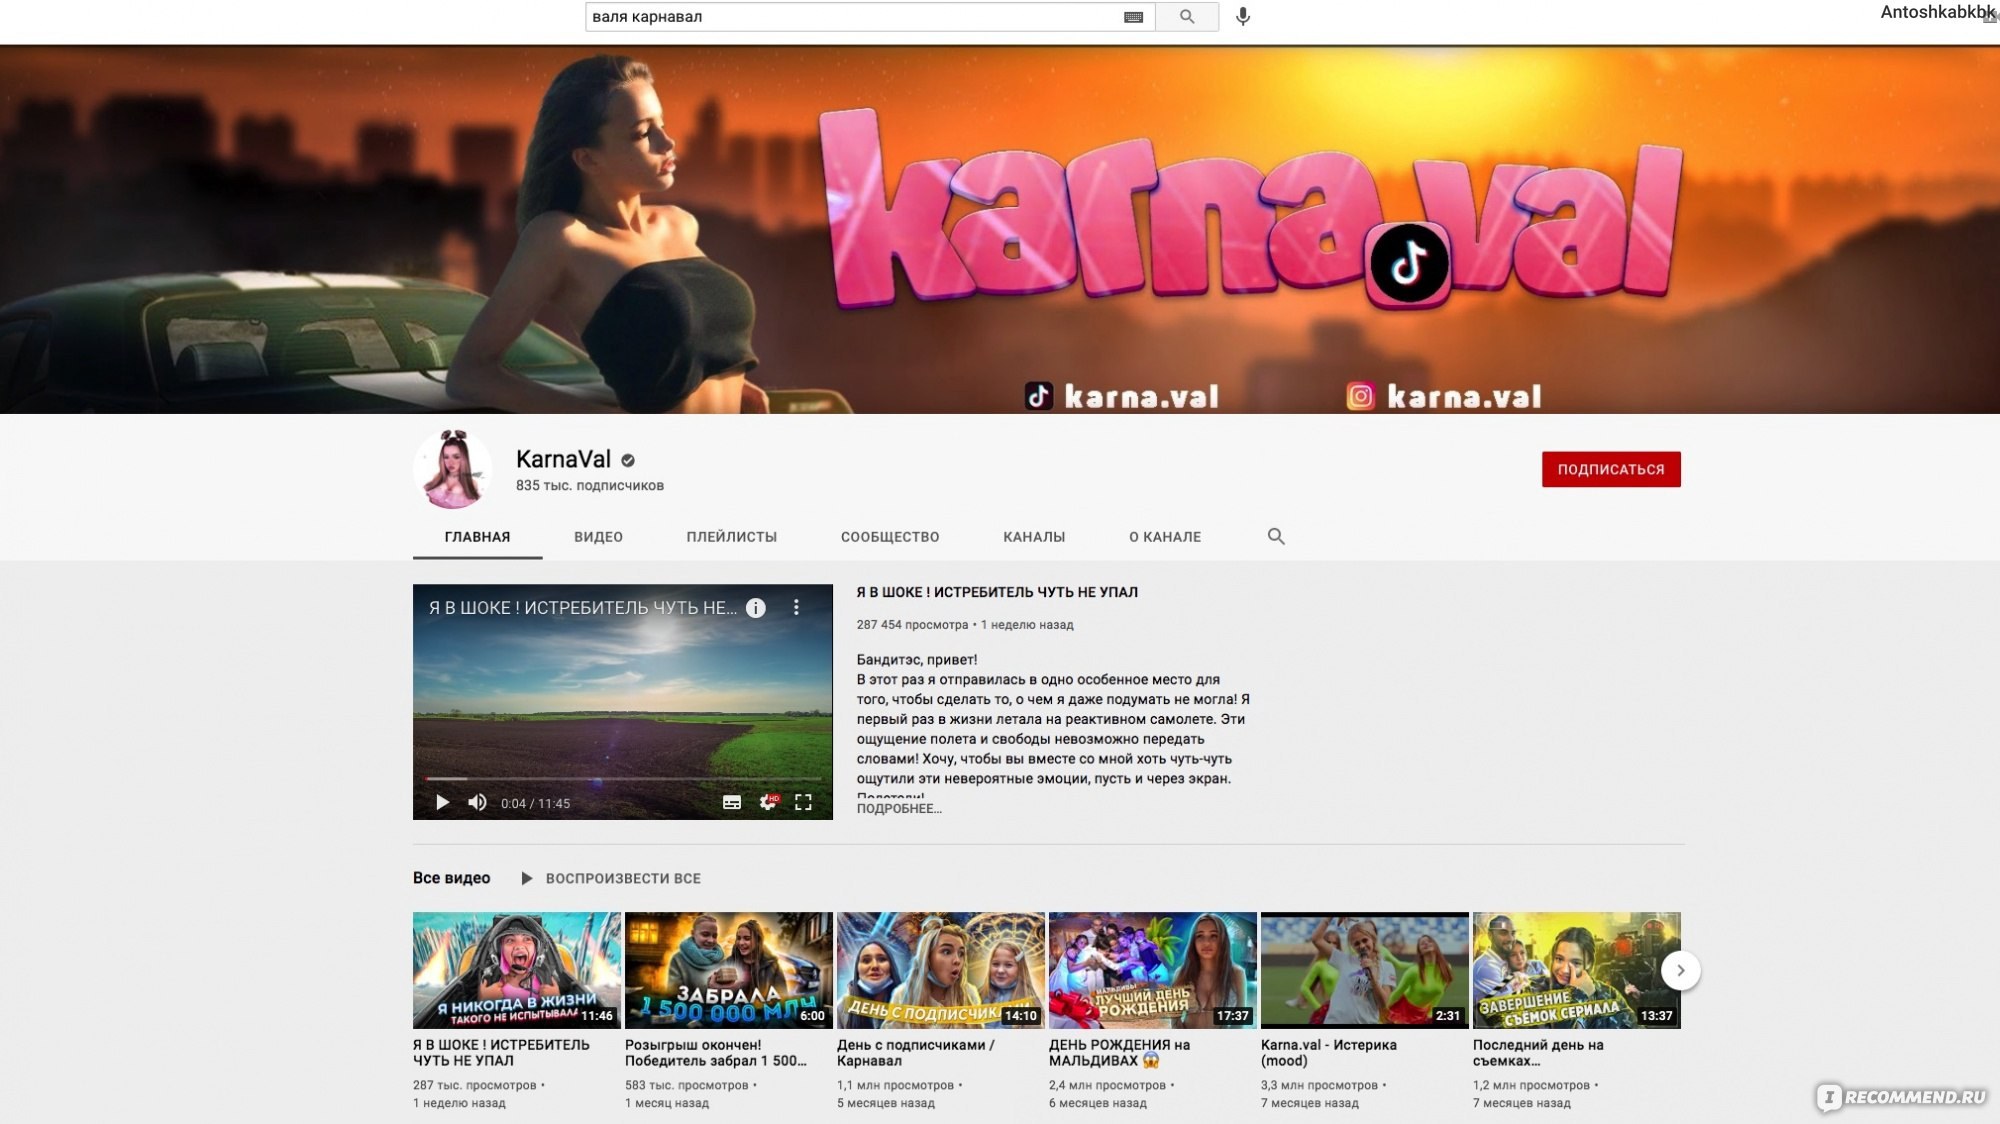This screenshot has width=2000, height=1124.
Task: Open player settings gear icon
Action: tap(768, 803)
